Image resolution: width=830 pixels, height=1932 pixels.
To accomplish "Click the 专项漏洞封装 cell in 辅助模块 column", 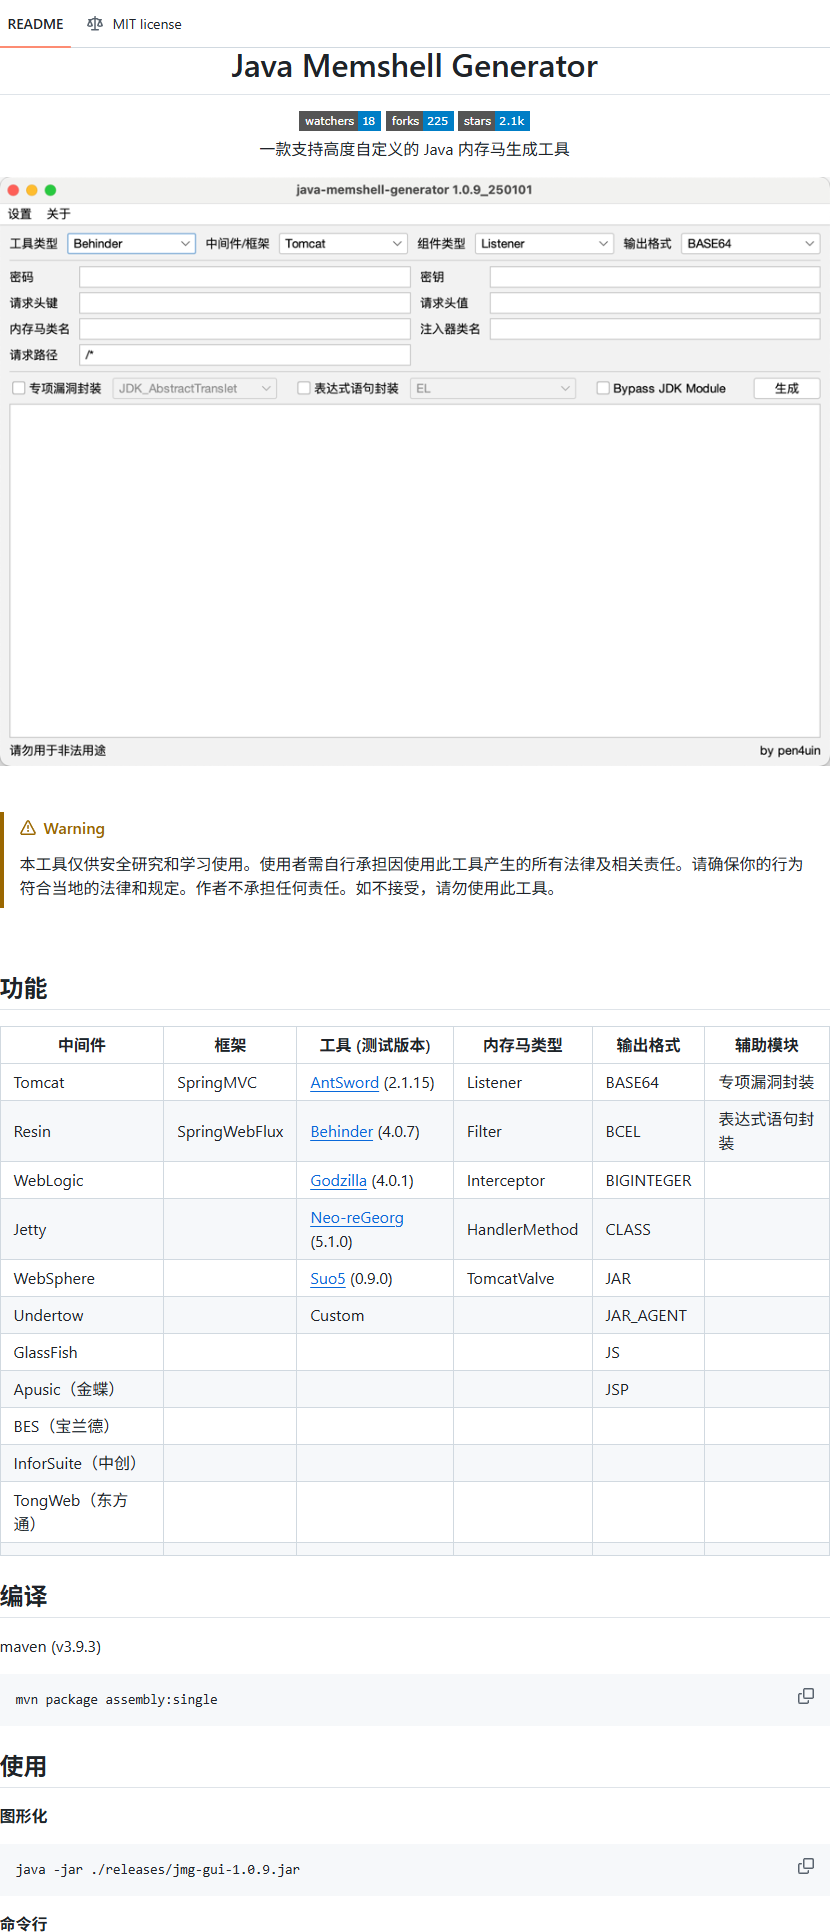I will tap(766, 1083).
